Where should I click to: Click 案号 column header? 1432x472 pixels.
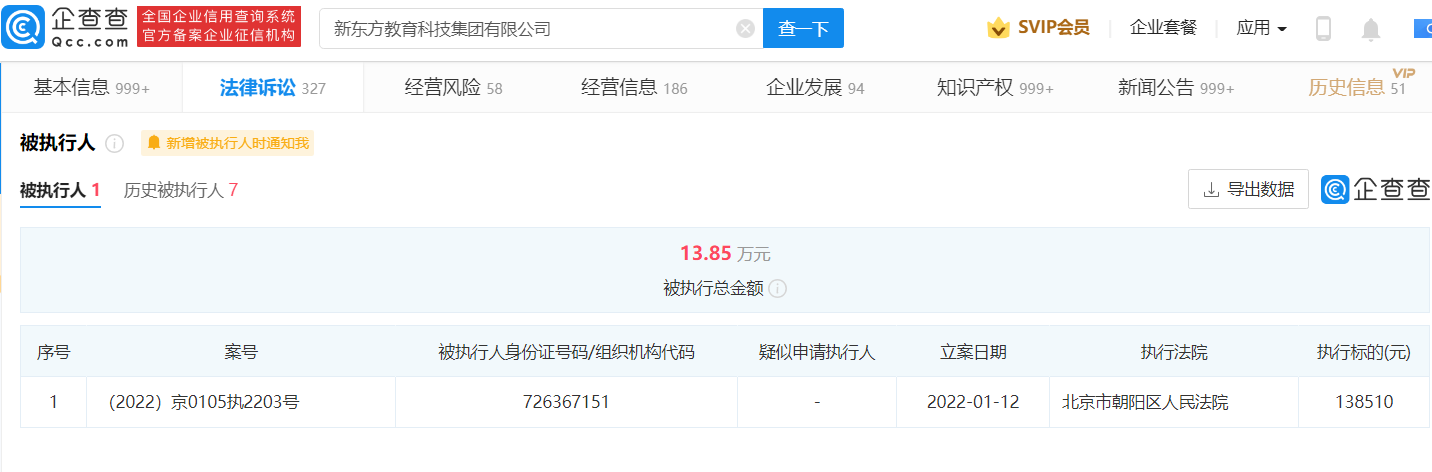point(241,352)
